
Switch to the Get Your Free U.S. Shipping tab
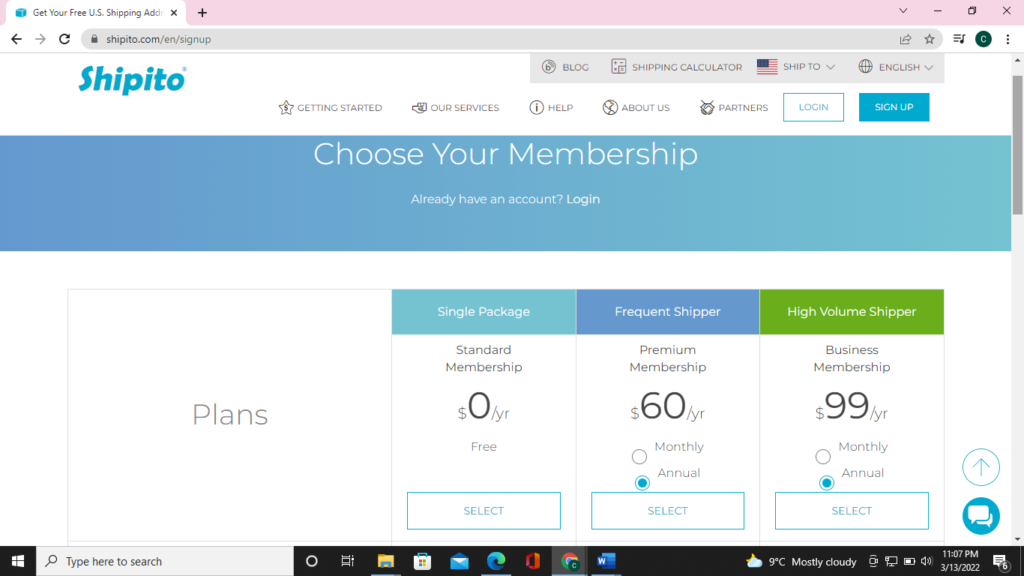point(95,12)
